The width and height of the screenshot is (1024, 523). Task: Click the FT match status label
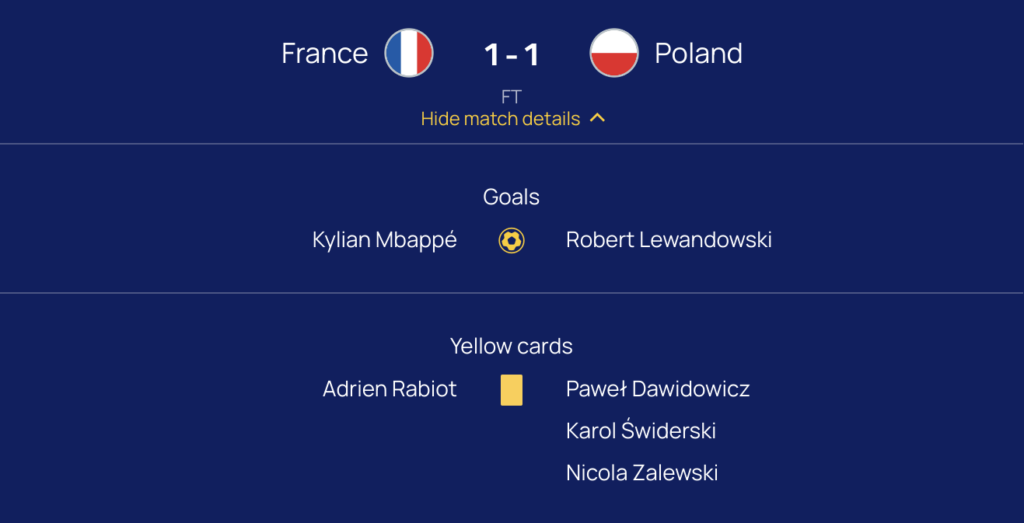pos(511,97)
